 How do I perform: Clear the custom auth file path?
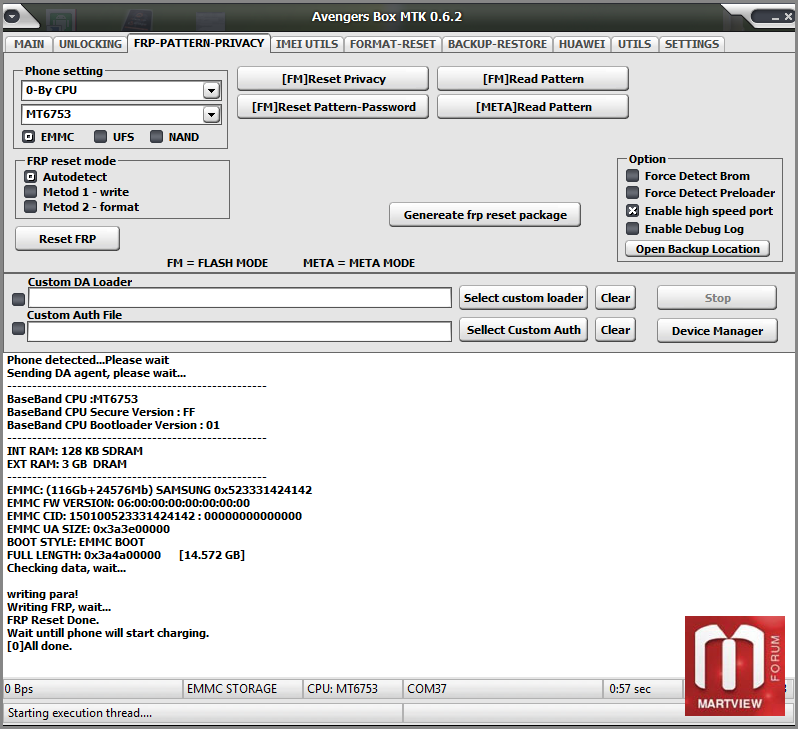point(615,330)
